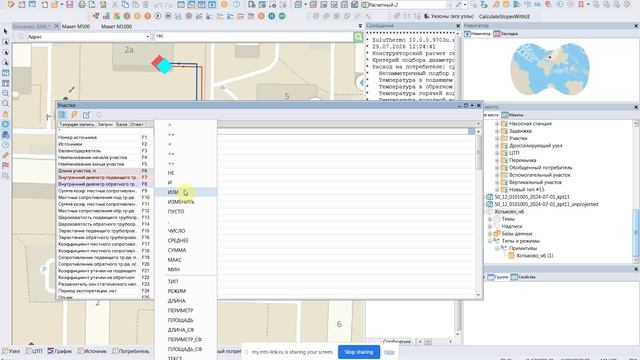This screenshot has width=640, height=360.
Task: Select the pan hand tool in left sidebar
Action: pyautogui.click(x=5, y=114)
